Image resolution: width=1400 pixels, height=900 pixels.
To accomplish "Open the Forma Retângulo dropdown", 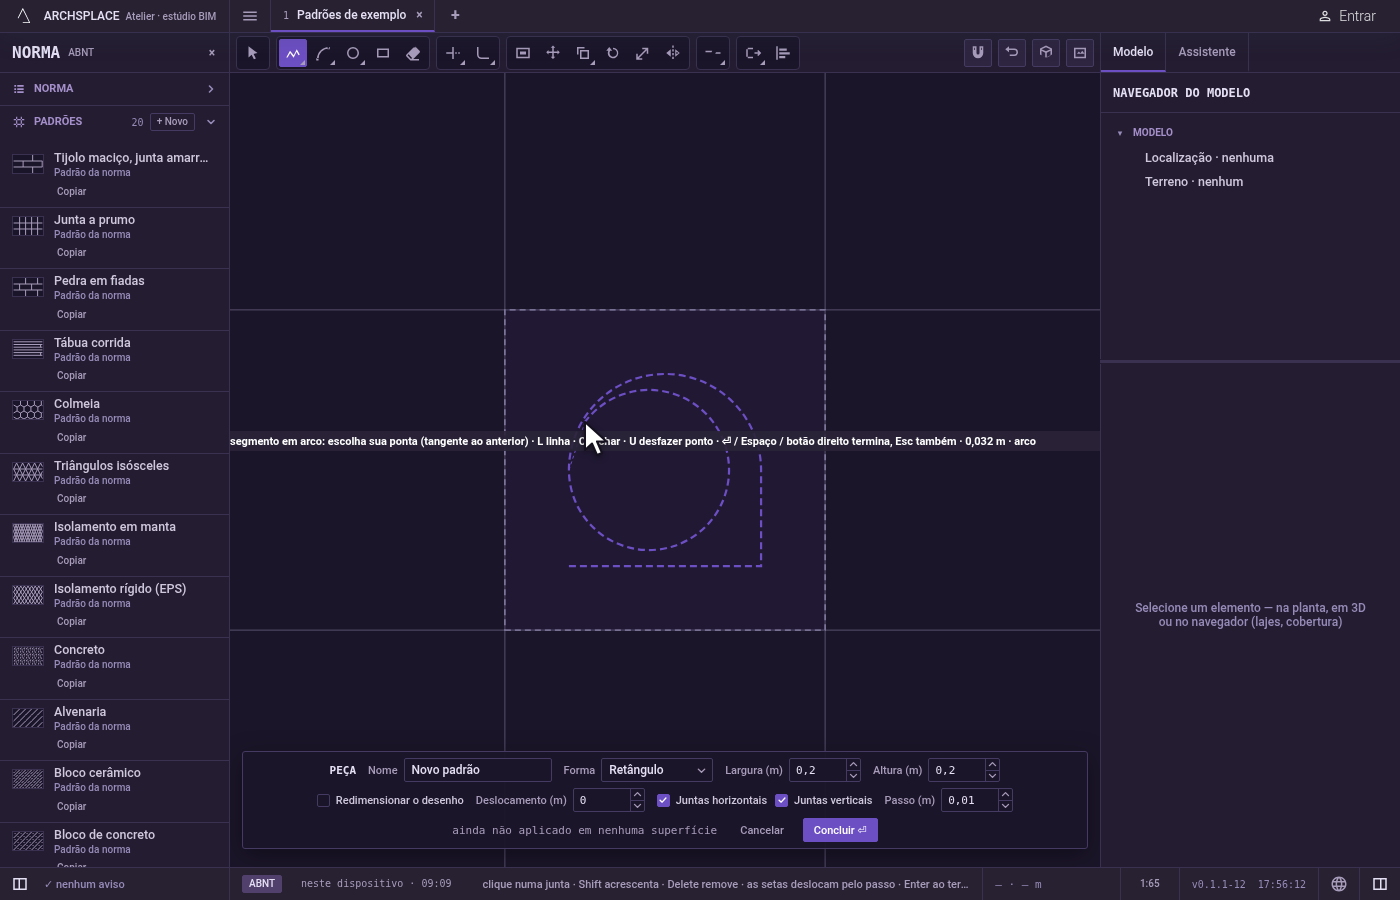I will (657, 770).
